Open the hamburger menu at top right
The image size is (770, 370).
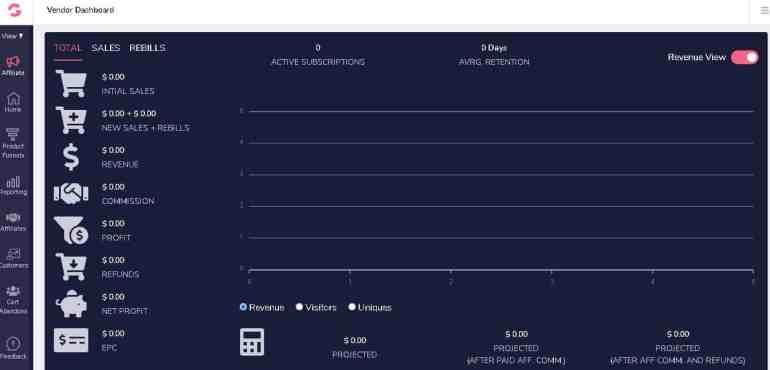pyautogui.click(x=765, y=10)
